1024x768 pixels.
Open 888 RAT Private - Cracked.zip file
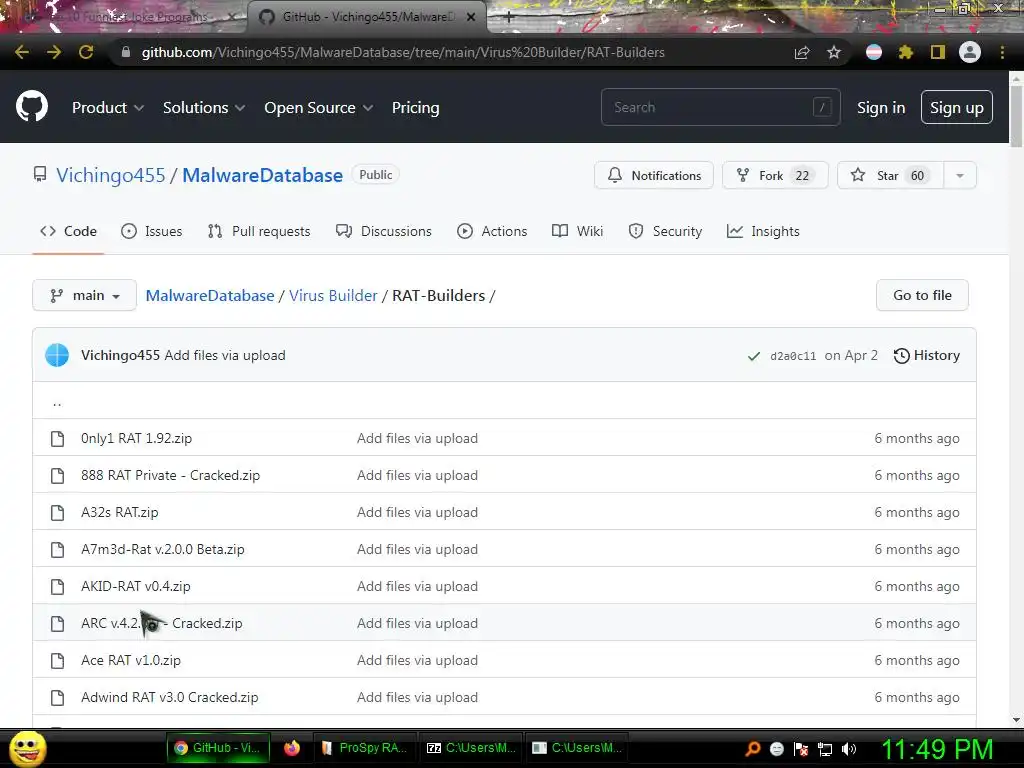click(x=170, y=475)
